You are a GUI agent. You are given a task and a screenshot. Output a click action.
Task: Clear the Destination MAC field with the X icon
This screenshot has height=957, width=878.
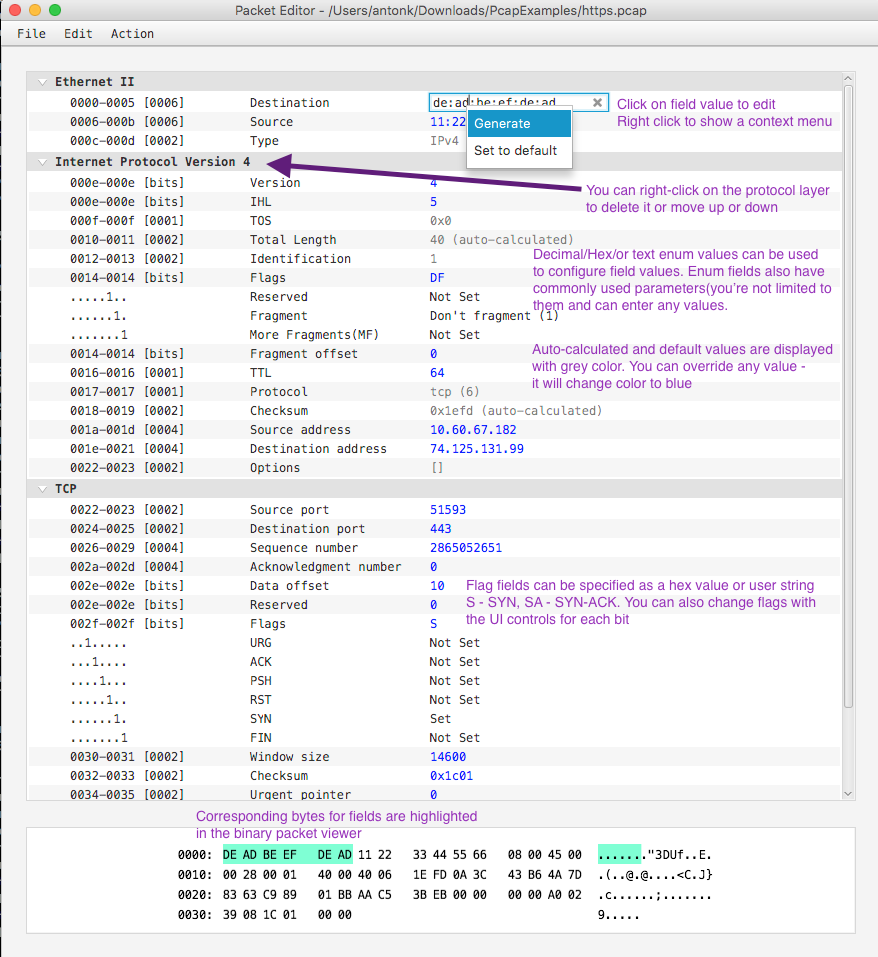(x=597, y=103)
